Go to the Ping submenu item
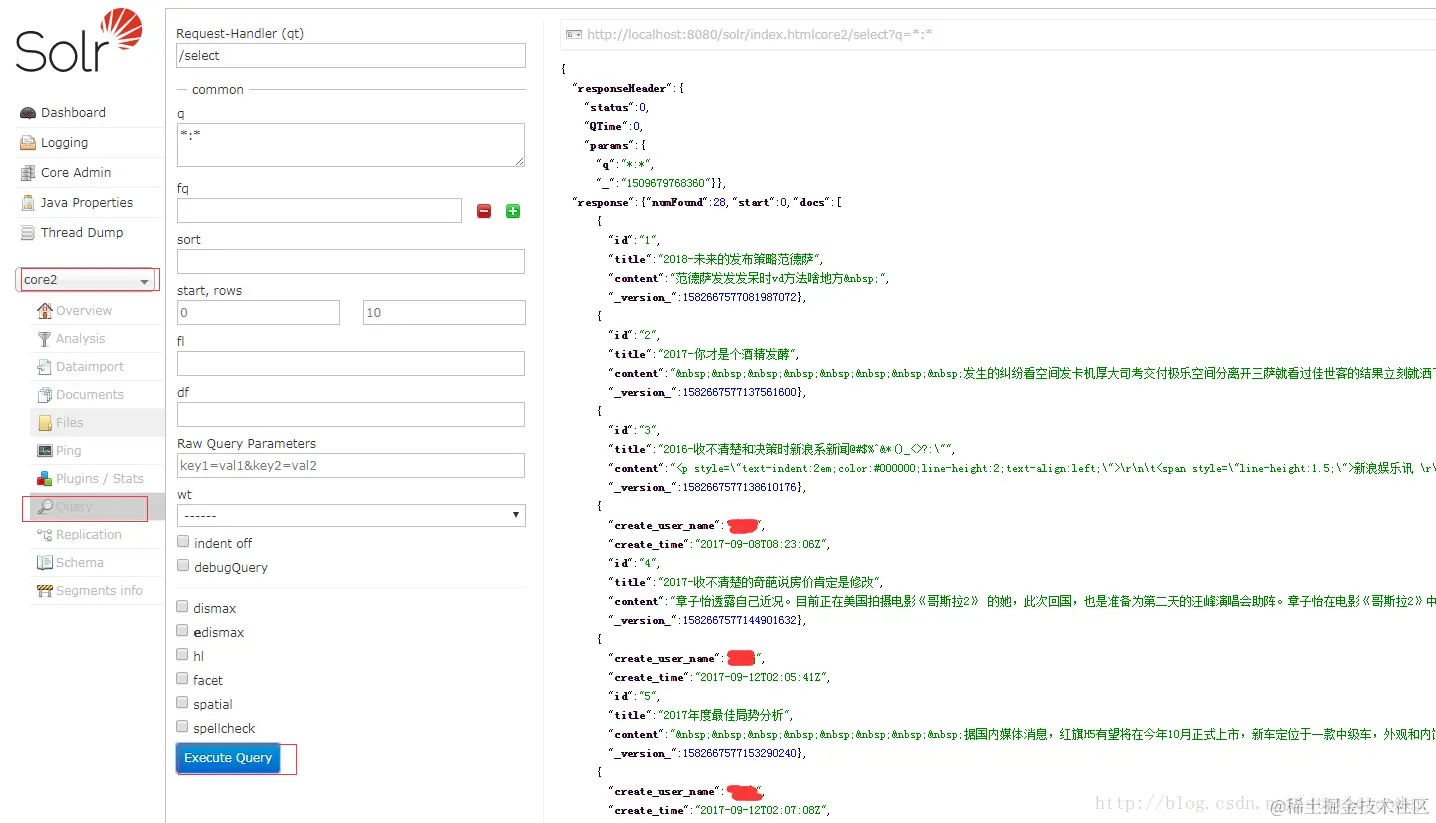 69,451
